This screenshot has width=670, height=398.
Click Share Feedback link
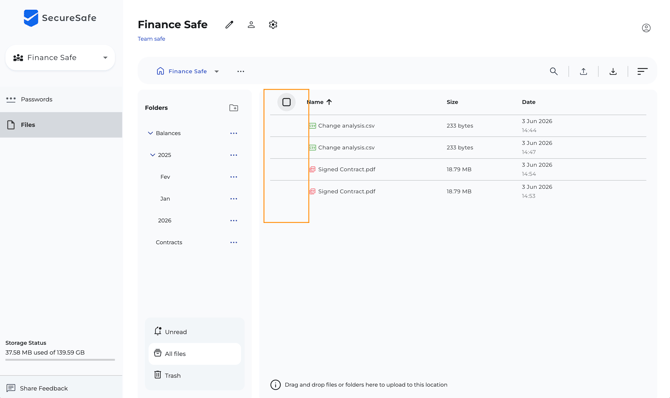tap(37, 388)
